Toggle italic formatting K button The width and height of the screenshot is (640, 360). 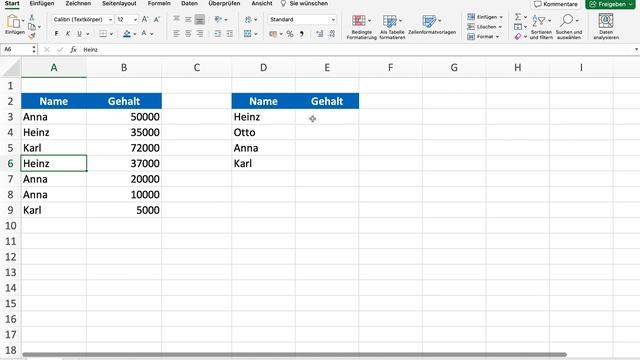pyautogui.click(x=68, y=33)
